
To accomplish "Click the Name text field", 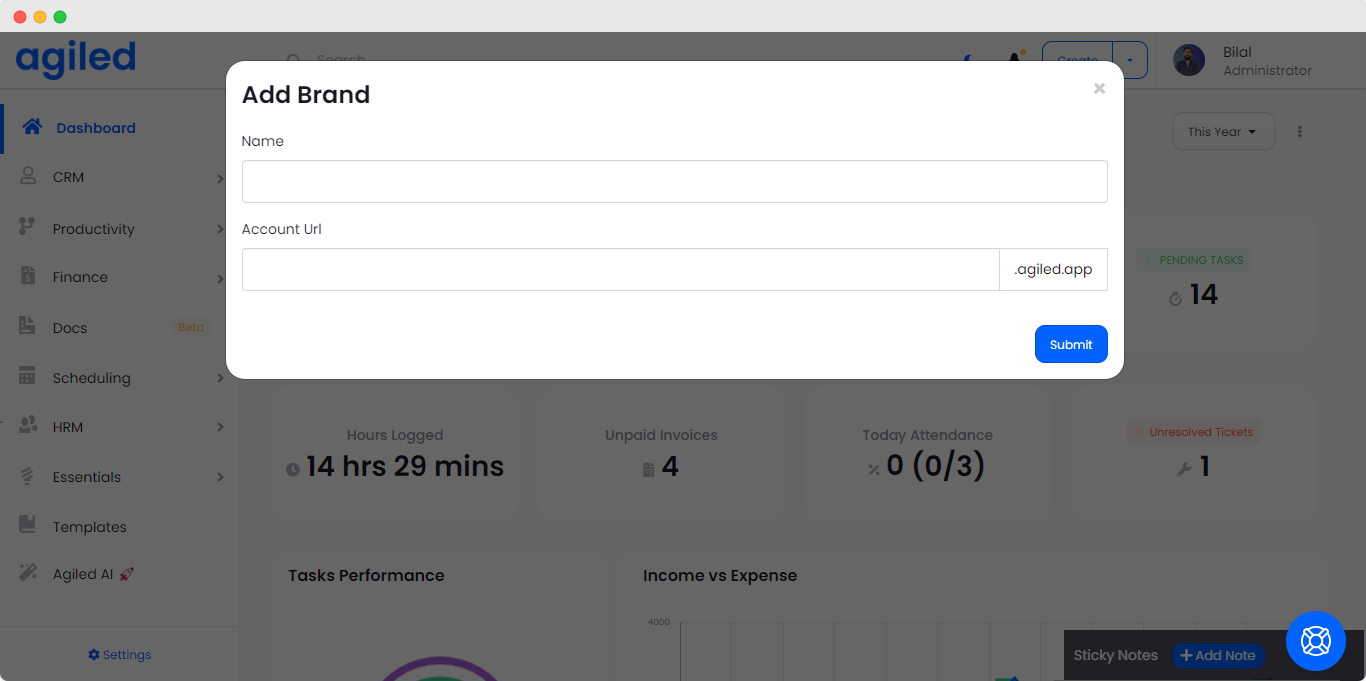I will 674,182.
